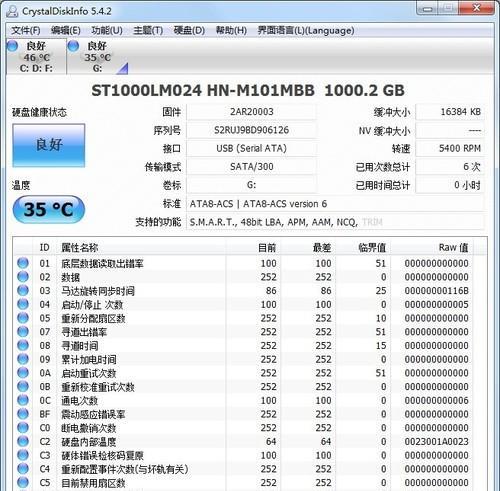Click status icon for attribute C0 断电撤销次数

point(23,427)
